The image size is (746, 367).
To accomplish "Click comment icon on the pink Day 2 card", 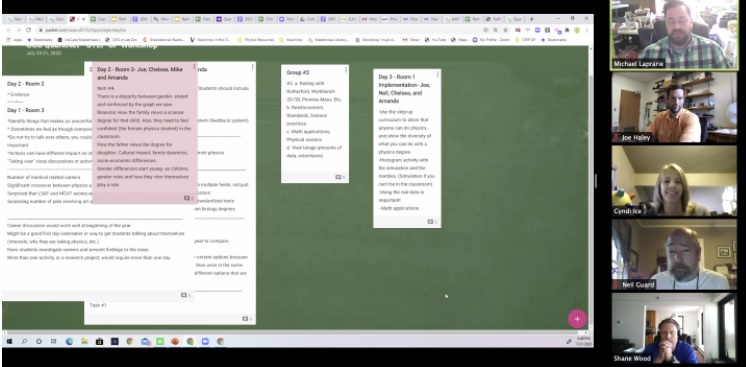I will tap(188, 198).
